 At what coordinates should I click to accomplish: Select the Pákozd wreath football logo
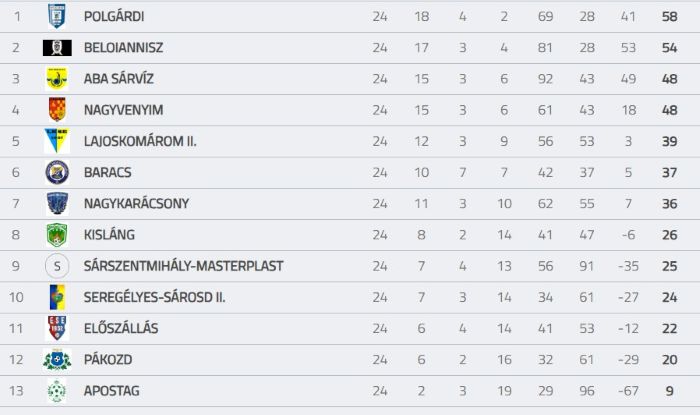pos(57,360)
